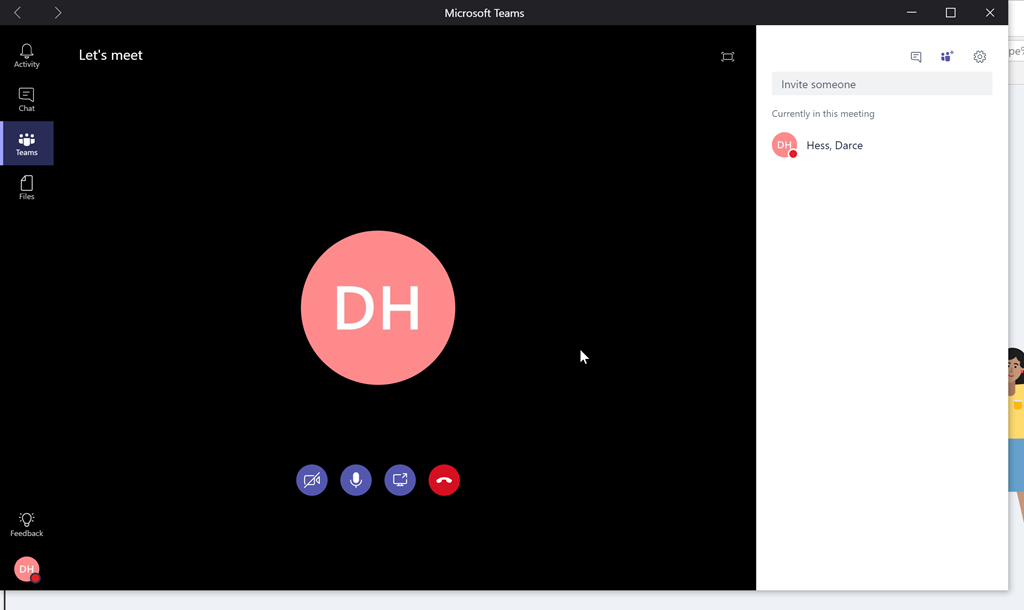The width and height of the screenshot is (1024, 610).
Task: Toggle the participants panel
Action: 947,57
